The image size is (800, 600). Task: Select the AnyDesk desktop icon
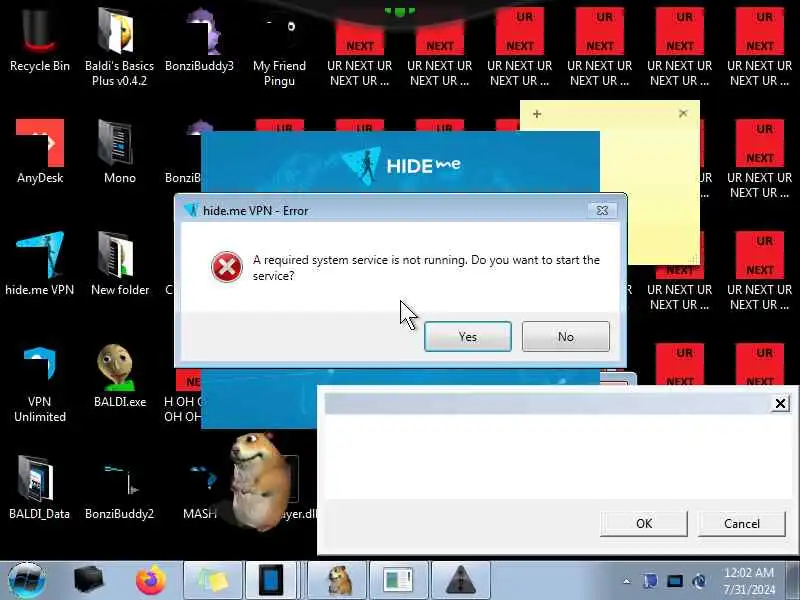(x=40, y=152)
